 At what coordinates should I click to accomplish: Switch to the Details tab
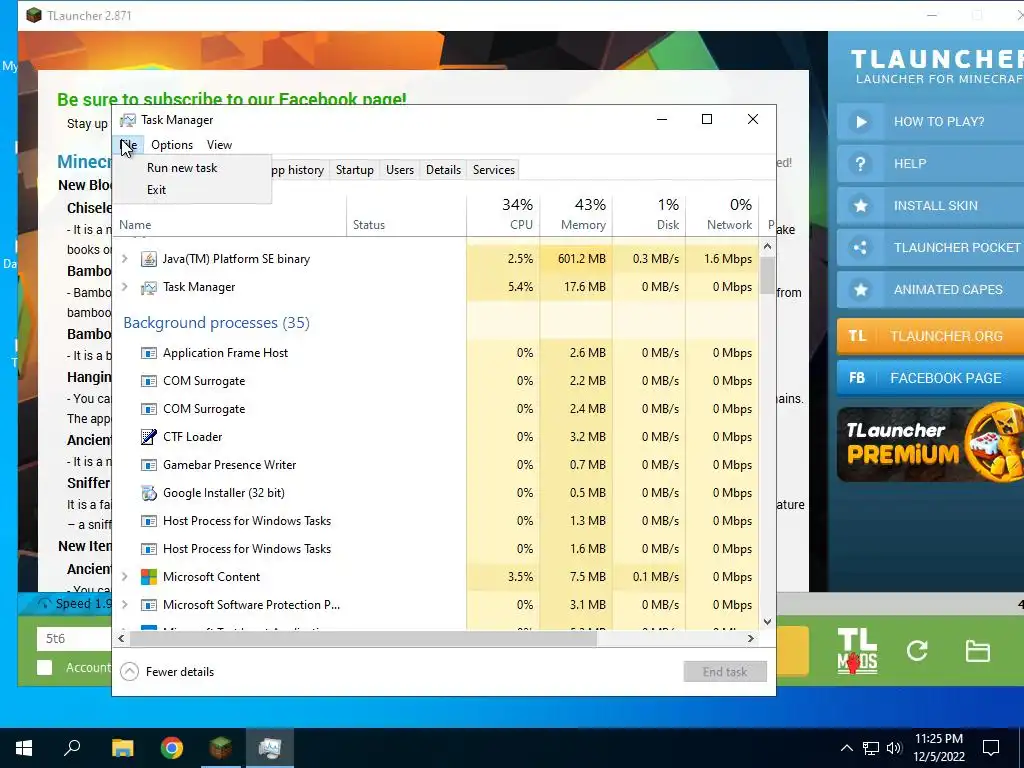pyautogui.click(x=443, y=170)
